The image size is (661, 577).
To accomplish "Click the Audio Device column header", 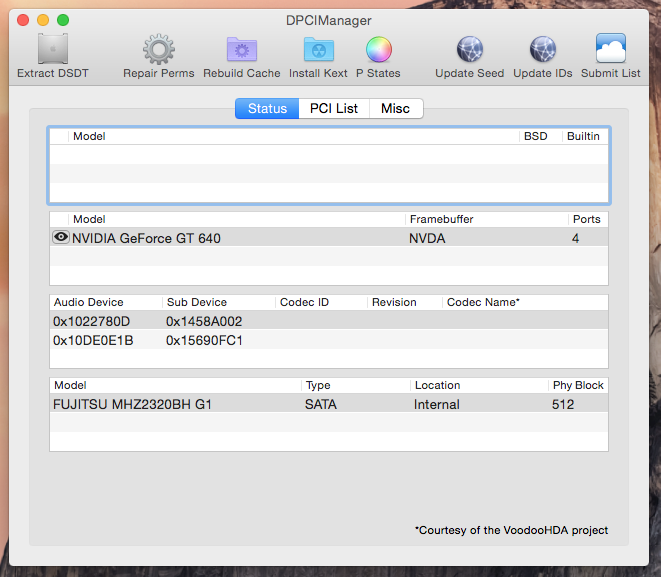I will pos(89,302).
